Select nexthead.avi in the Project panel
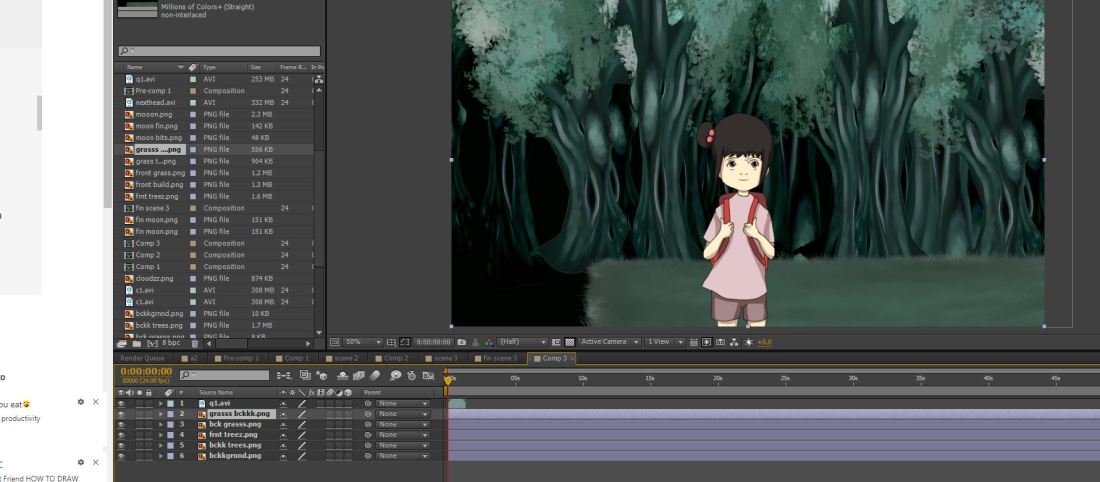The width and height of the screenshot is (1100, 482). click(155, 102)
